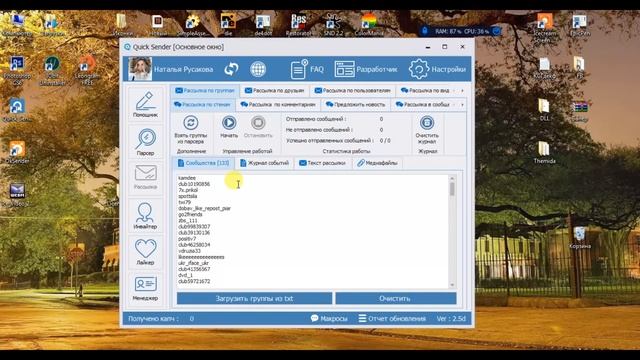Open the Текст рассылки tab

(322, 163)
